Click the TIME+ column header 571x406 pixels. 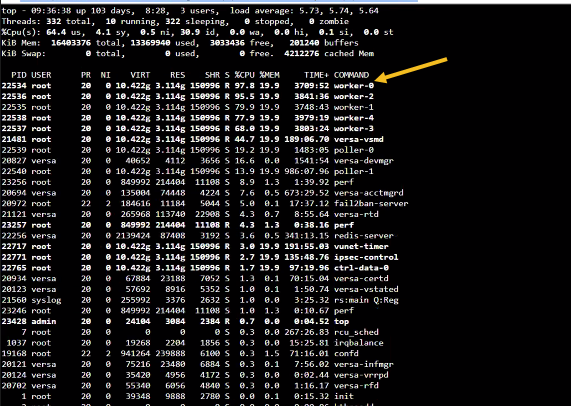[x=316, y=75]
